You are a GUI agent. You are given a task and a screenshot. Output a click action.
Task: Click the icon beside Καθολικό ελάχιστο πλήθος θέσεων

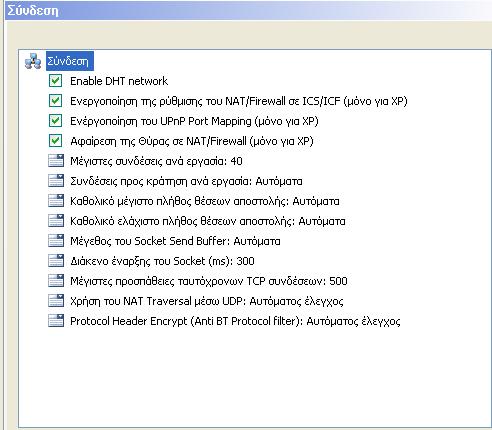[56, 221]
